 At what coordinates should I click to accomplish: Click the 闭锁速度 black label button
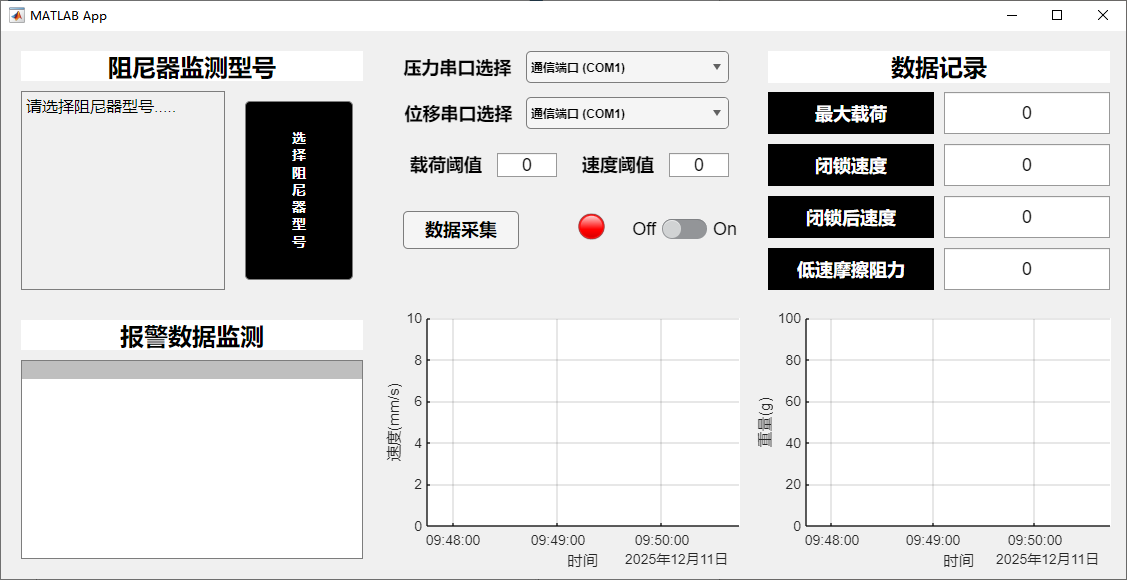(x=850, y=165)
